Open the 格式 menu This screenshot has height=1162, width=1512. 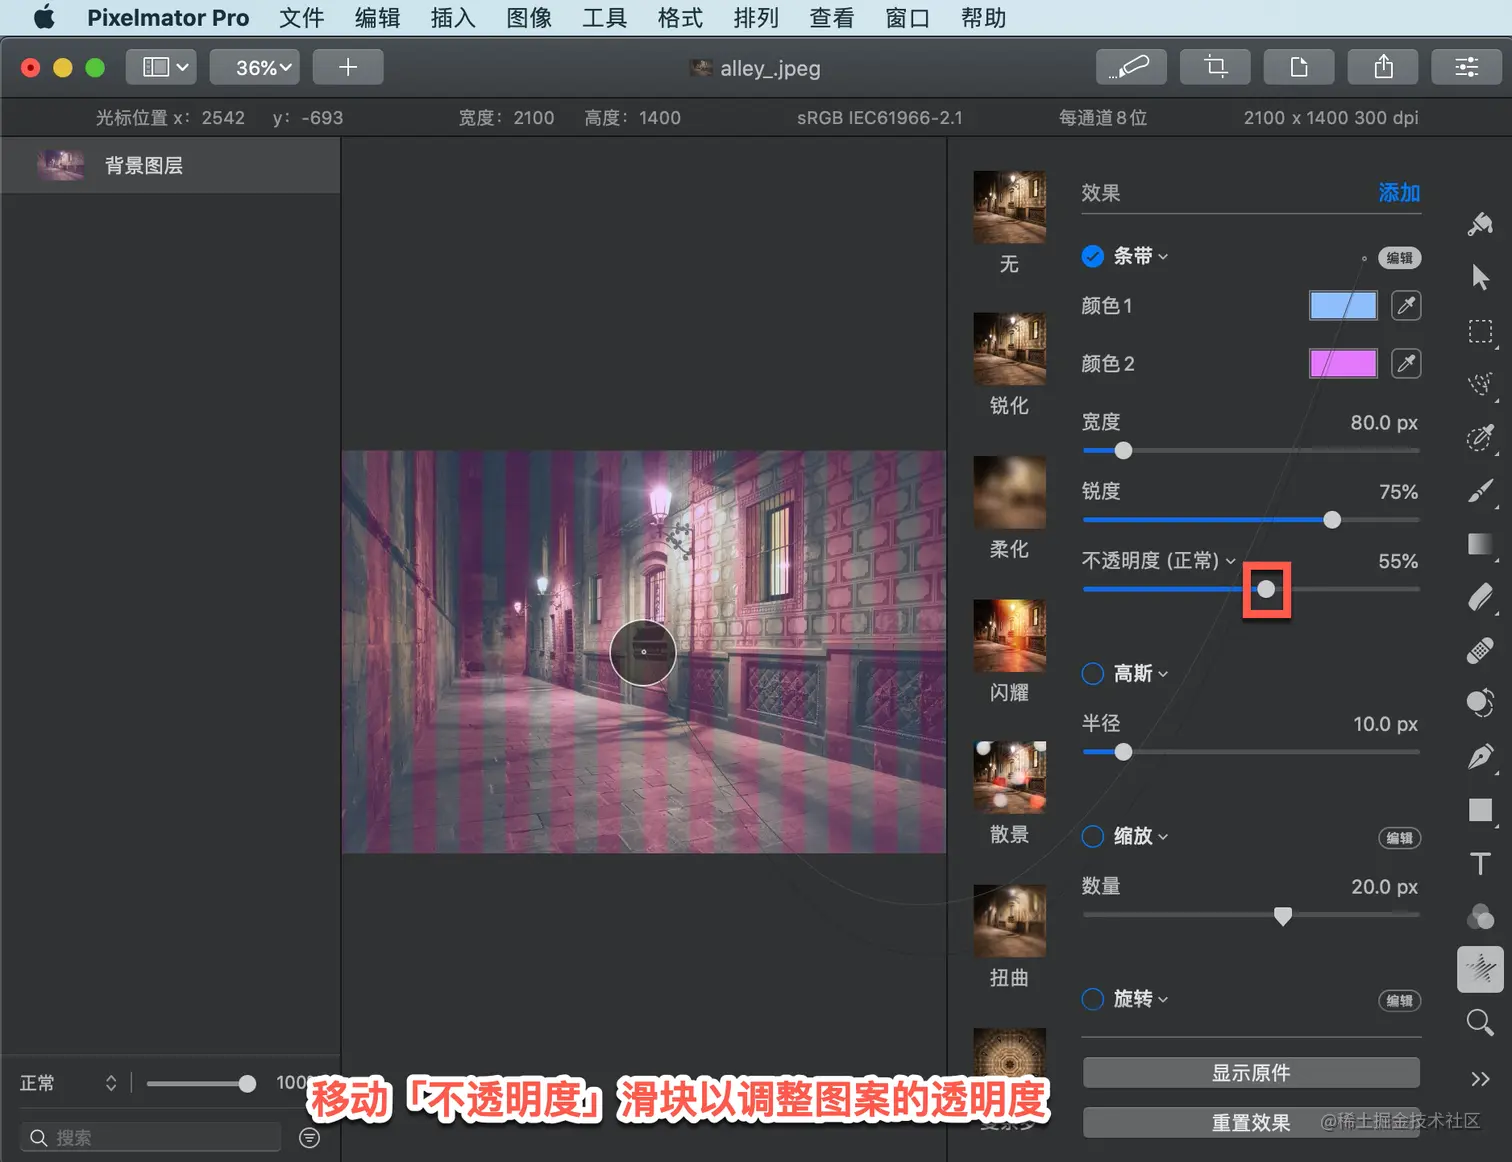tap(680, 18)
